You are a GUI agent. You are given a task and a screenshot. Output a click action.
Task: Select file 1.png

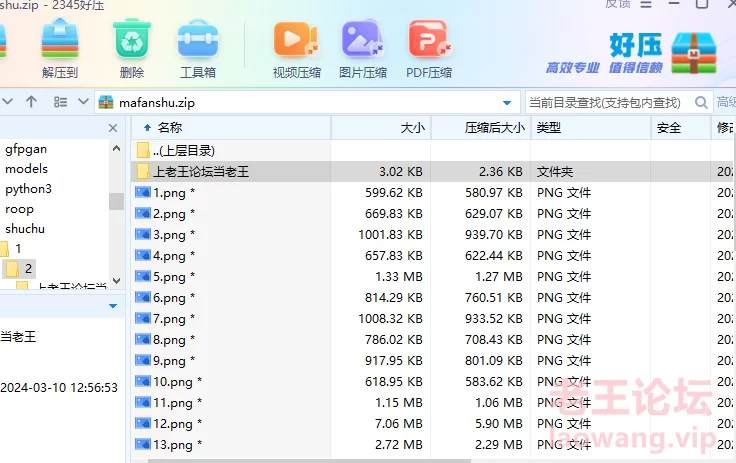pyautogui.click(x=432, y=193)
